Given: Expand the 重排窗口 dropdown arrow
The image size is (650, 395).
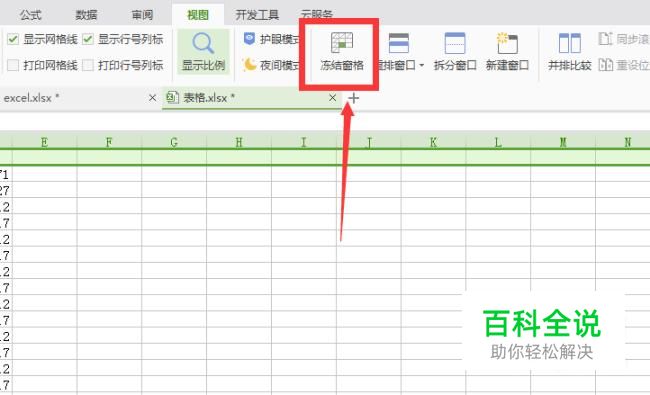Looking at the screenshot, I should (x=422, y=65).
